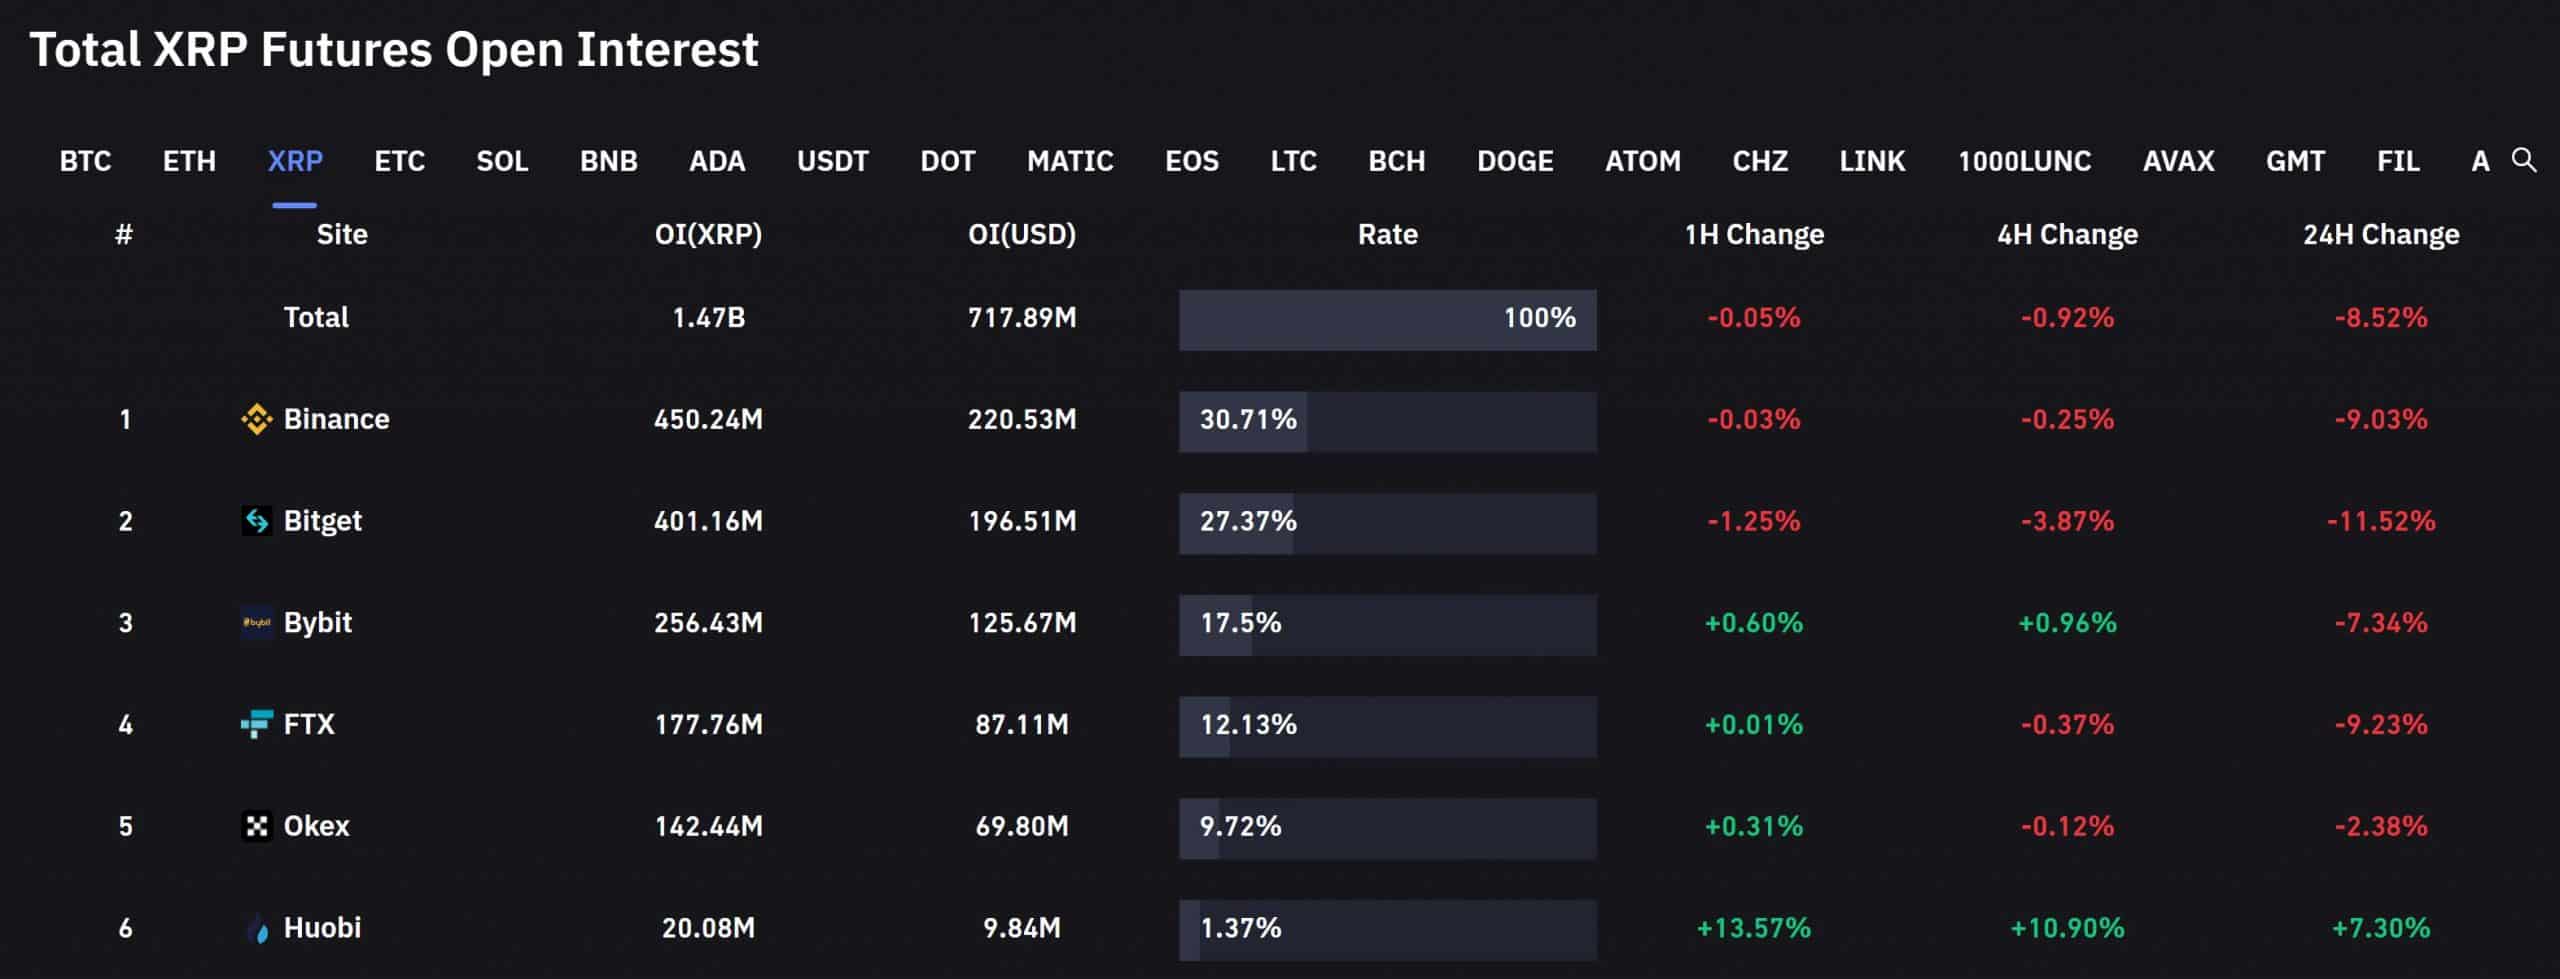This screenshot has width=2560, height=979.
Task: Click Bybit's +0.96% 4H change
Action: (2067, 623)
